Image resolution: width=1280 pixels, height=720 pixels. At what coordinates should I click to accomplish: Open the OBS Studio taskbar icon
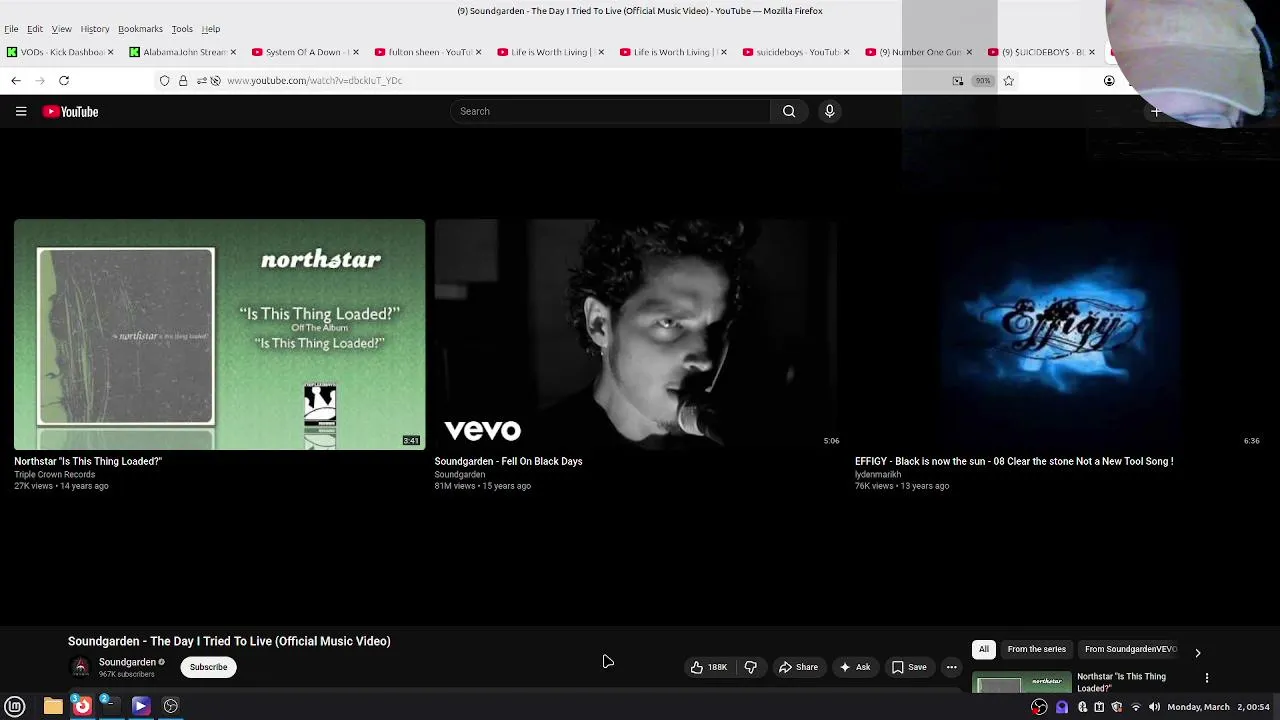[171, 706]
